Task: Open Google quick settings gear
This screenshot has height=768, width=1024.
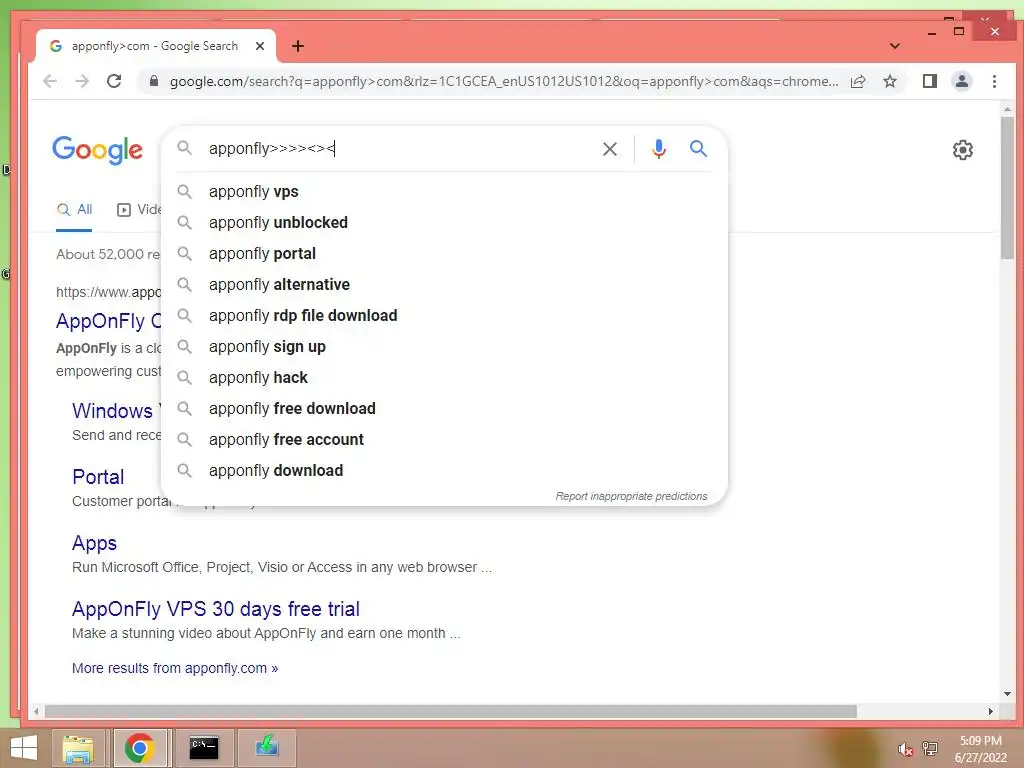Action: point(963,150)
